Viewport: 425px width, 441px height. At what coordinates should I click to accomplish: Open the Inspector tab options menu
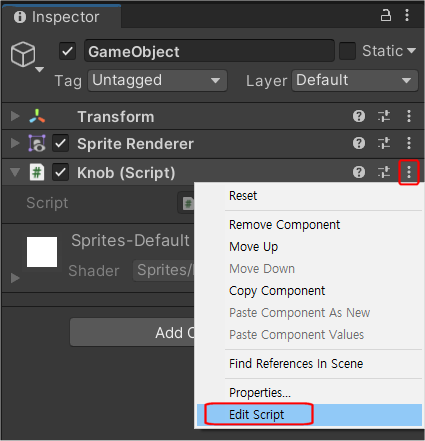coord(407,15)
